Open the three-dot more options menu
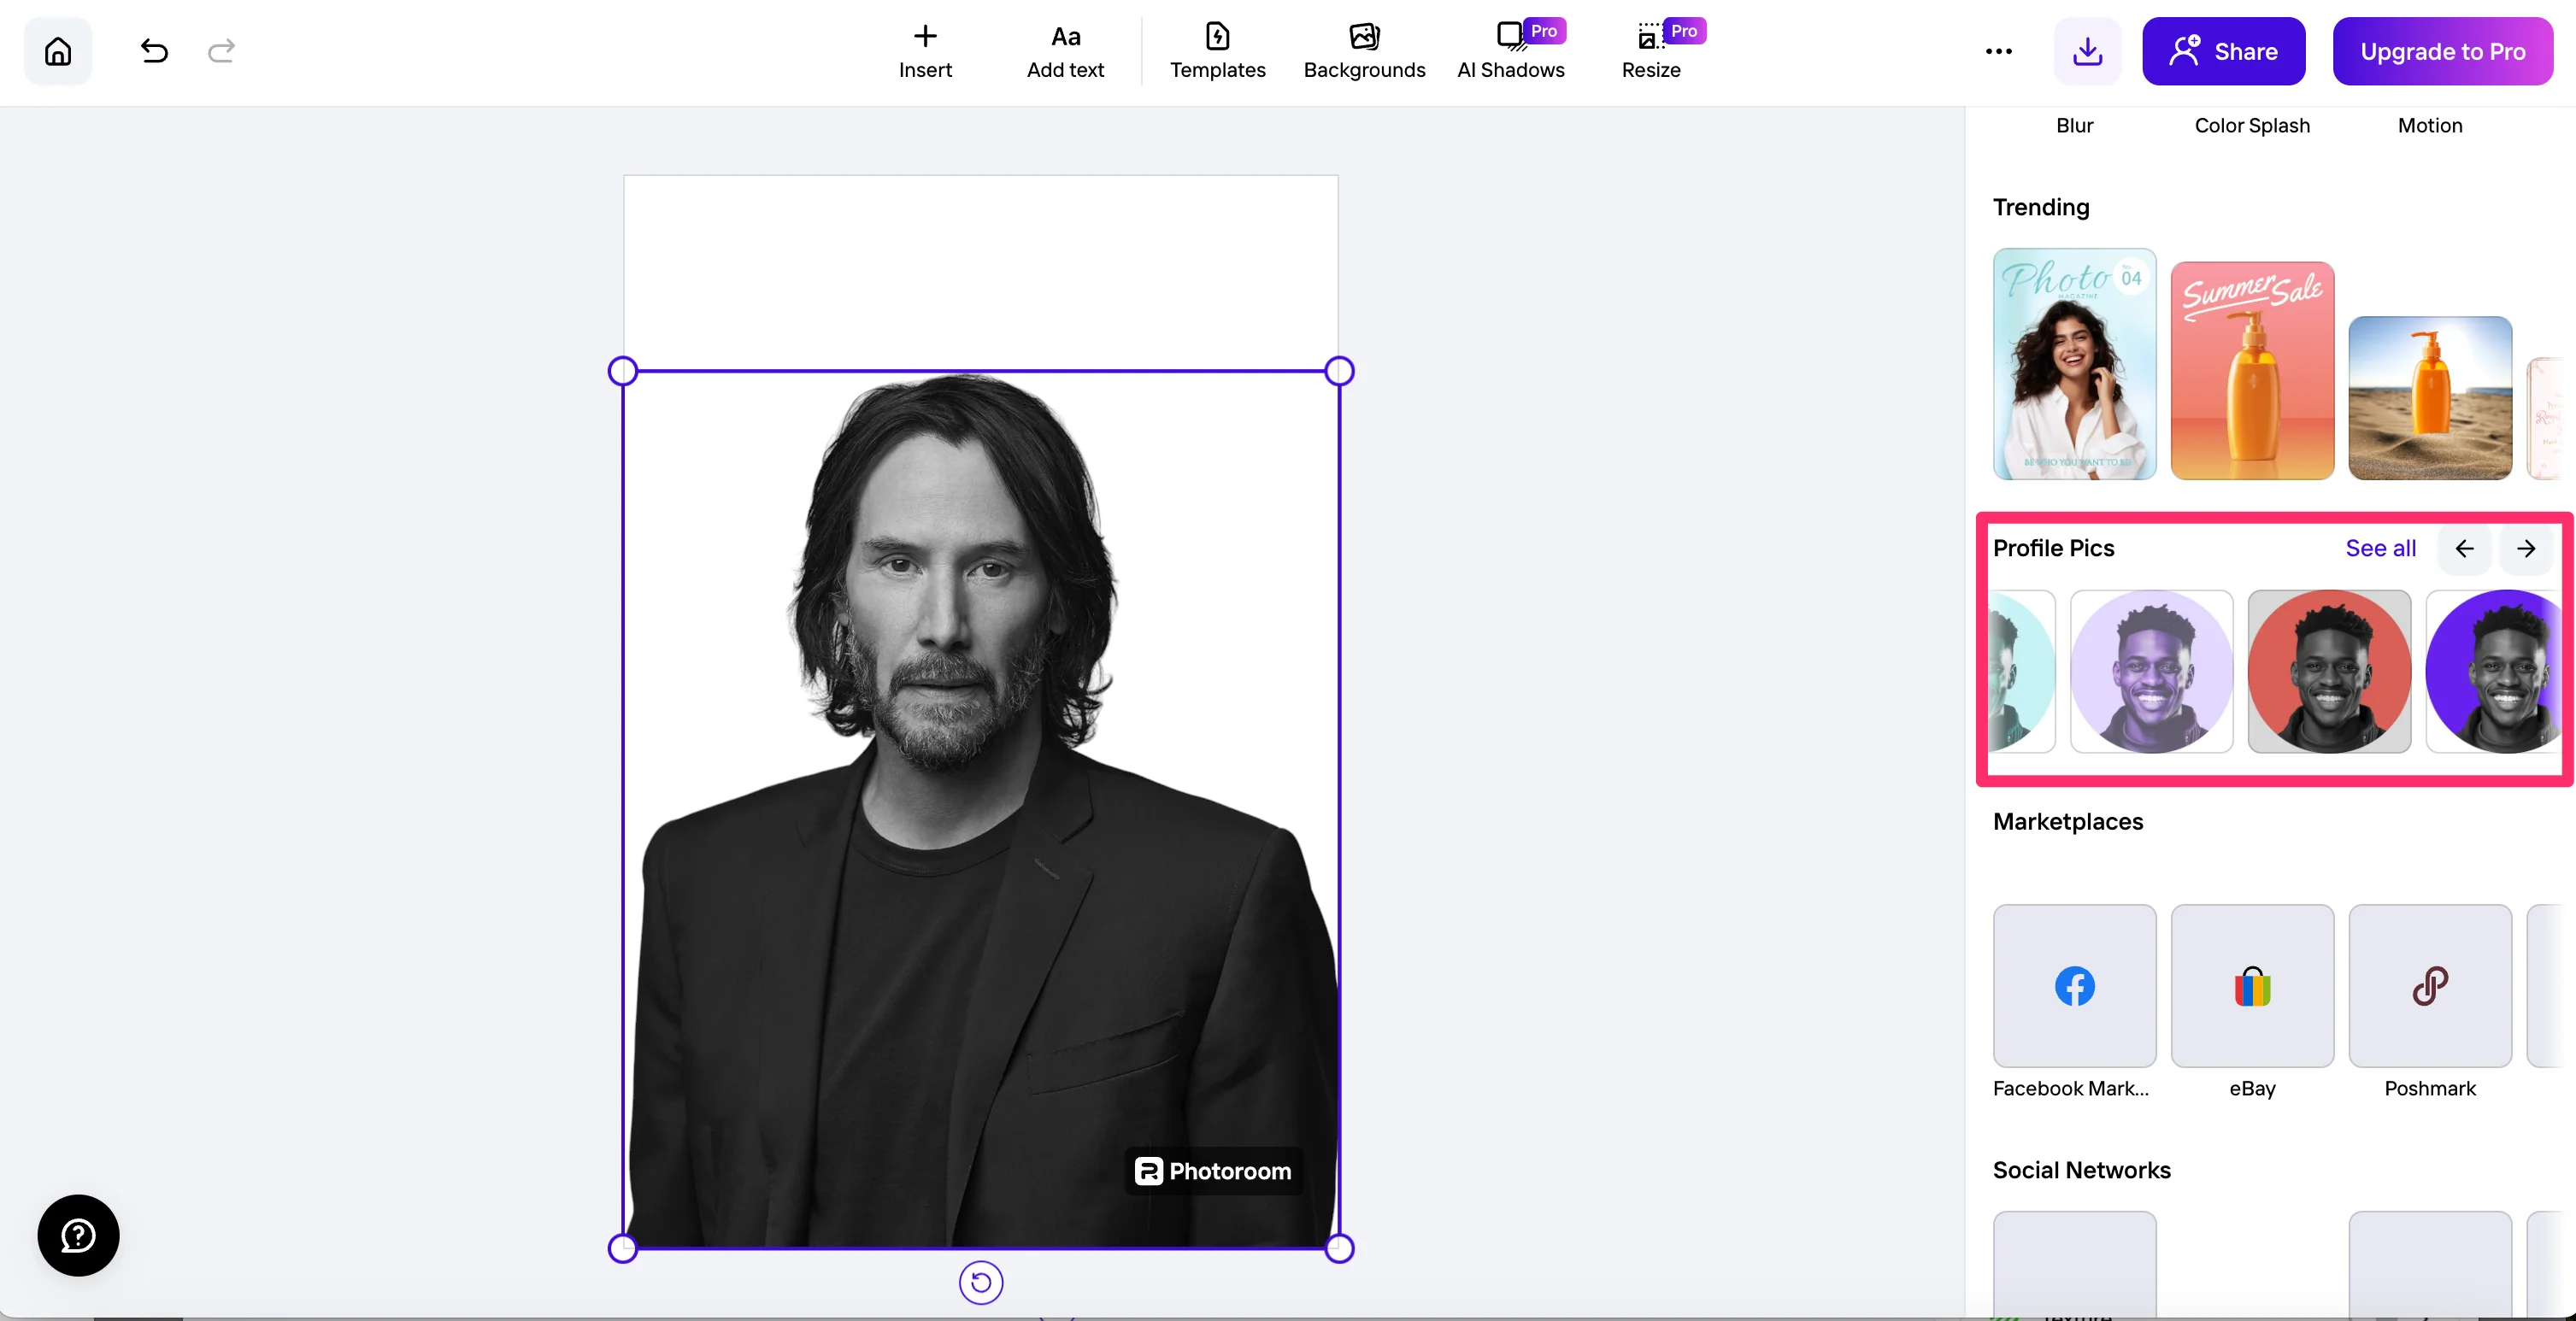Screen dimensions: 2576x1321 (1998, 51)
